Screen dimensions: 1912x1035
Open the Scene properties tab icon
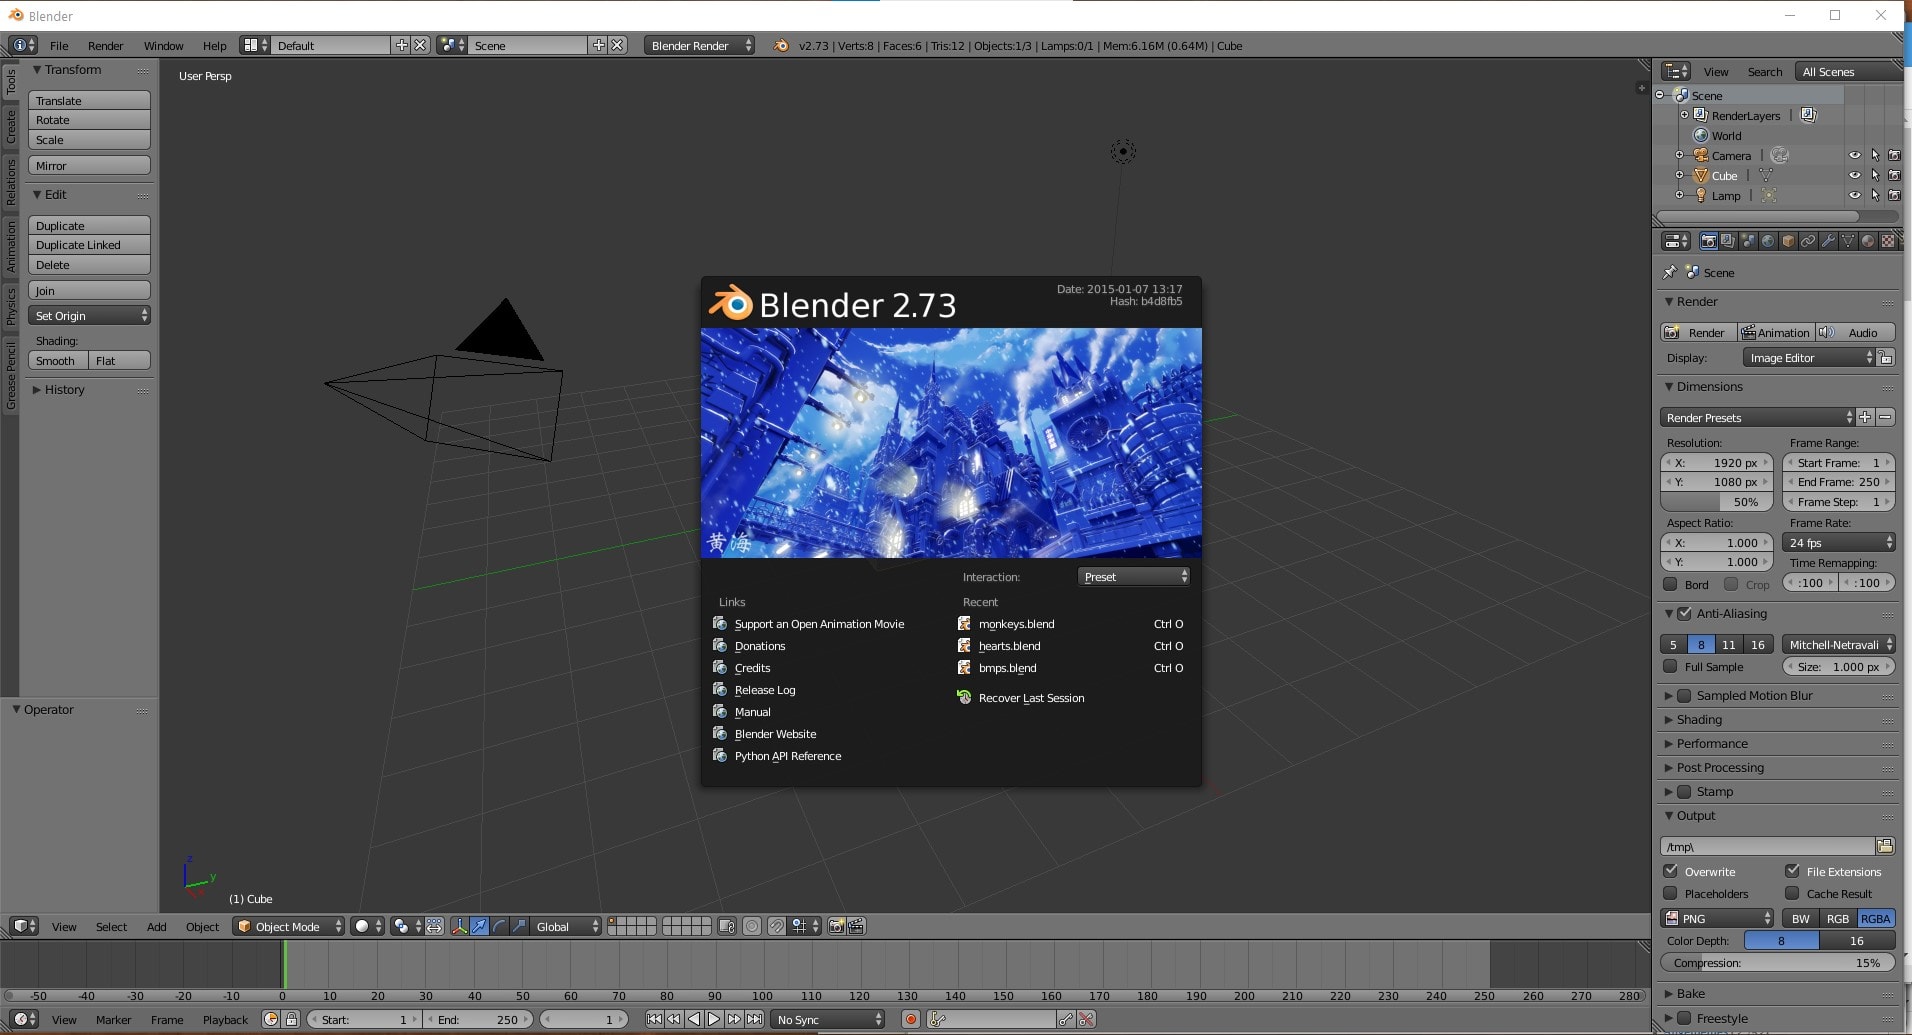click(1748, 241)
